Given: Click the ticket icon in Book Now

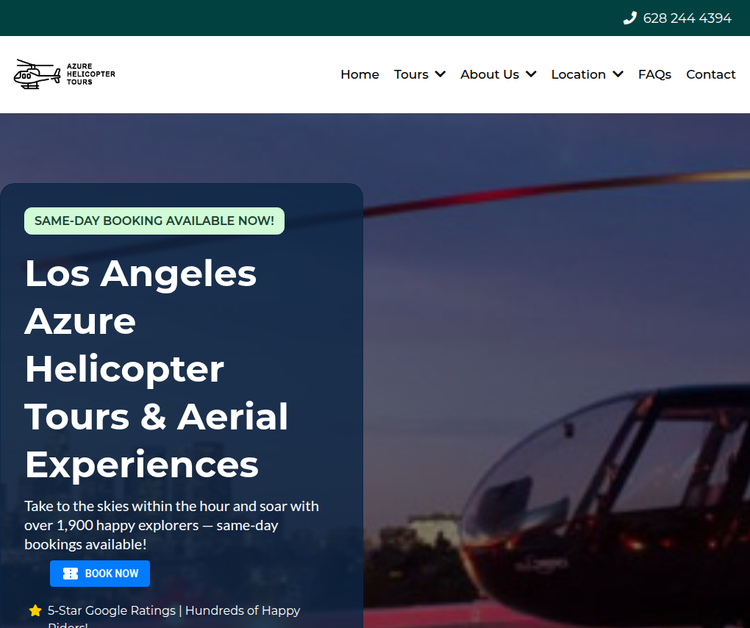Looking at the screenshot, I should coord(70,573).
